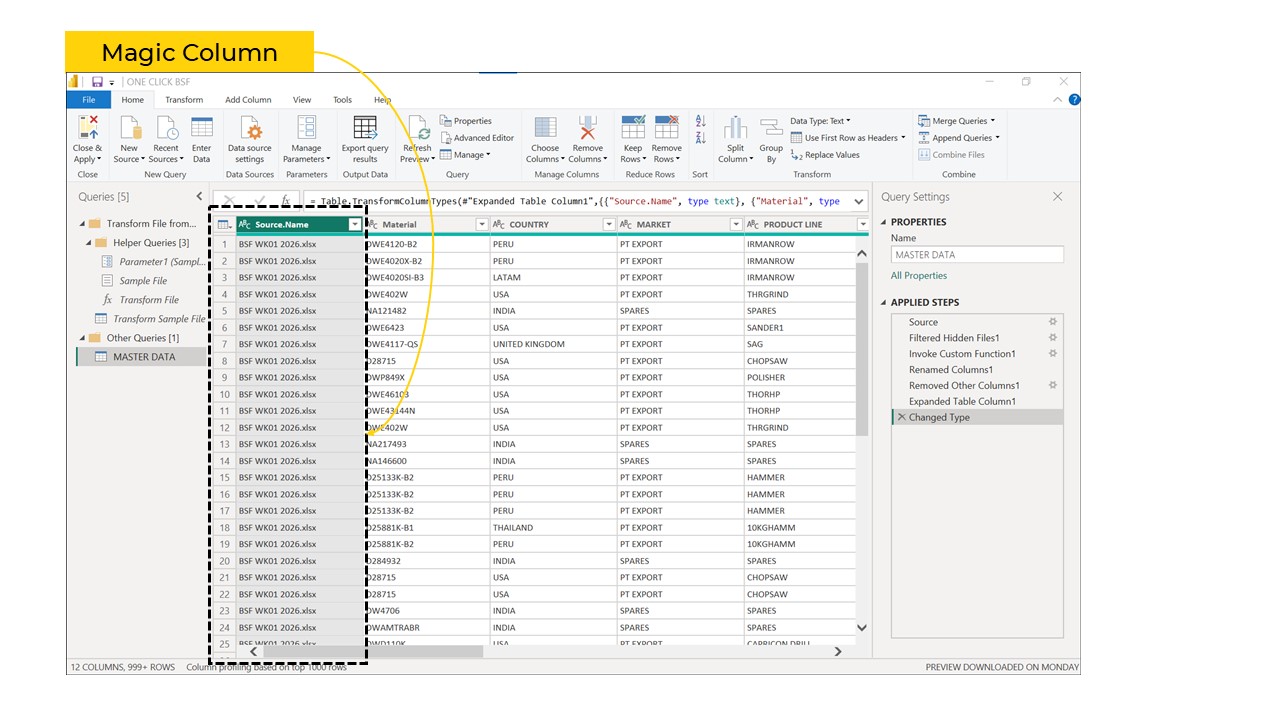
Task: Click the save icon in title bar
Action: (x=97, y=82)
